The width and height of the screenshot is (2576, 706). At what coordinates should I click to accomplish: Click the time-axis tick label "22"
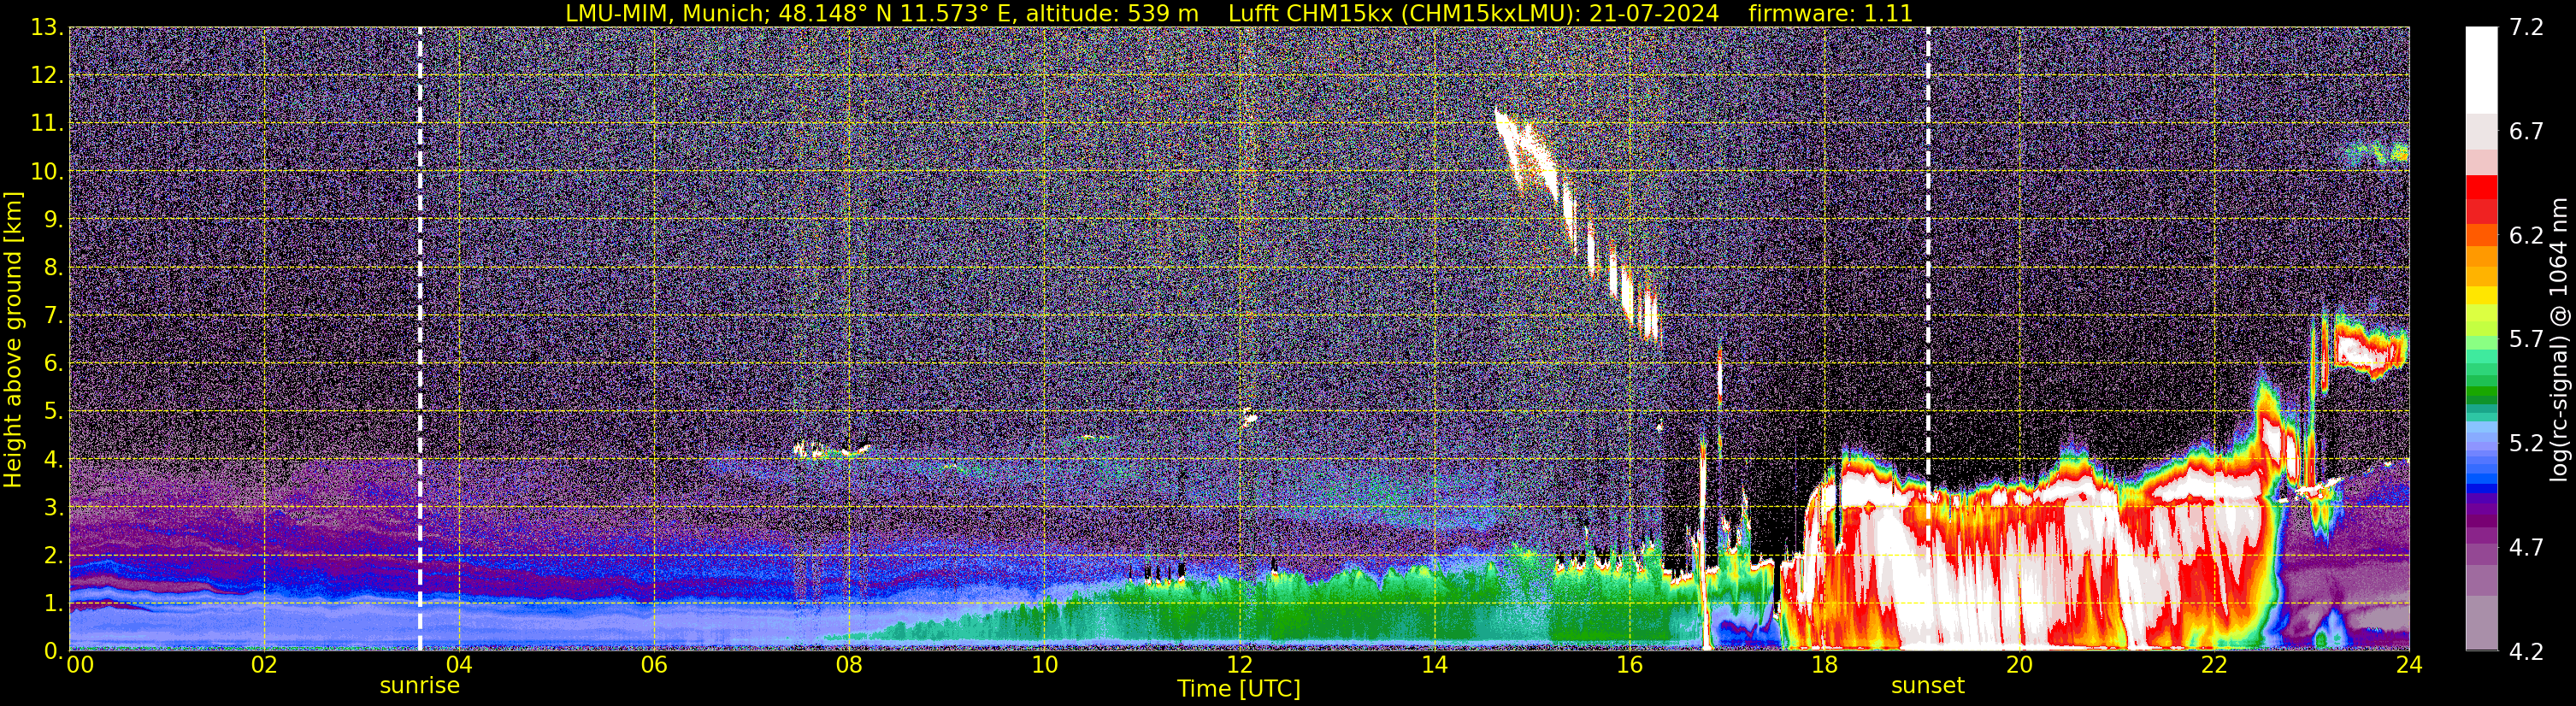point(2214,665)
